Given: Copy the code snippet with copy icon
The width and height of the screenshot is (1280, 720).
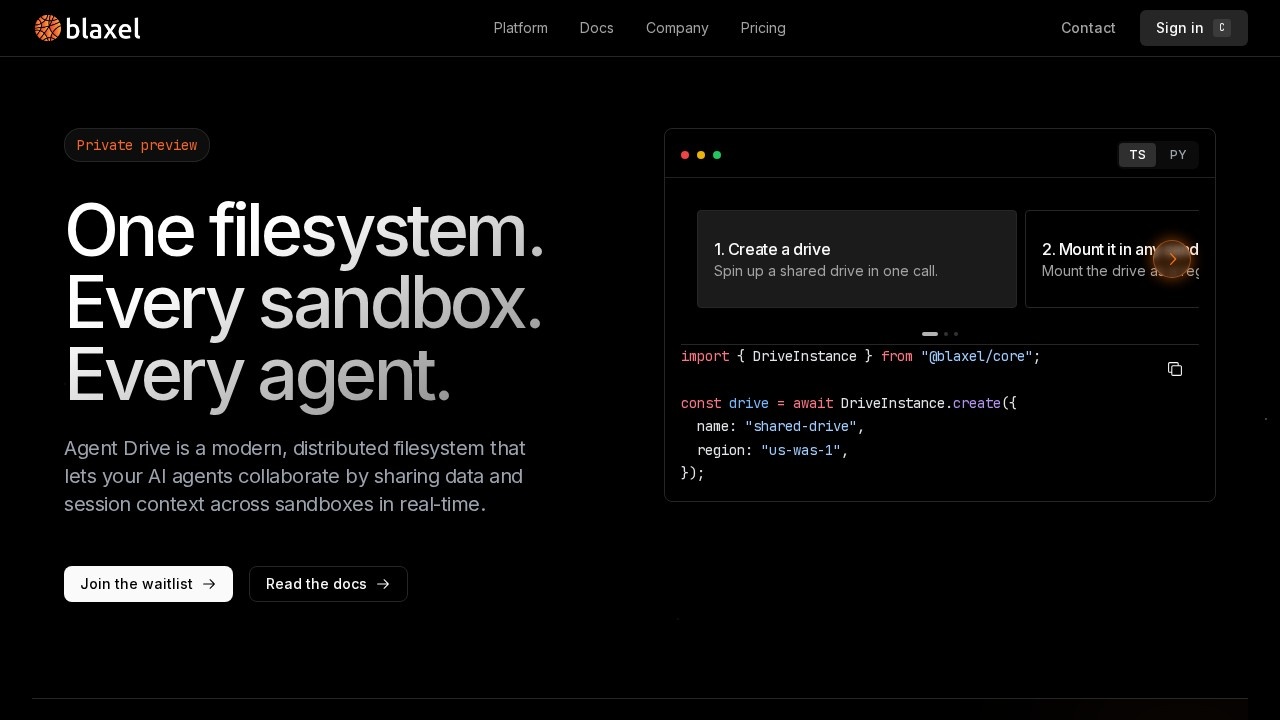Looking at the screenshot, I should point(1175,369).
